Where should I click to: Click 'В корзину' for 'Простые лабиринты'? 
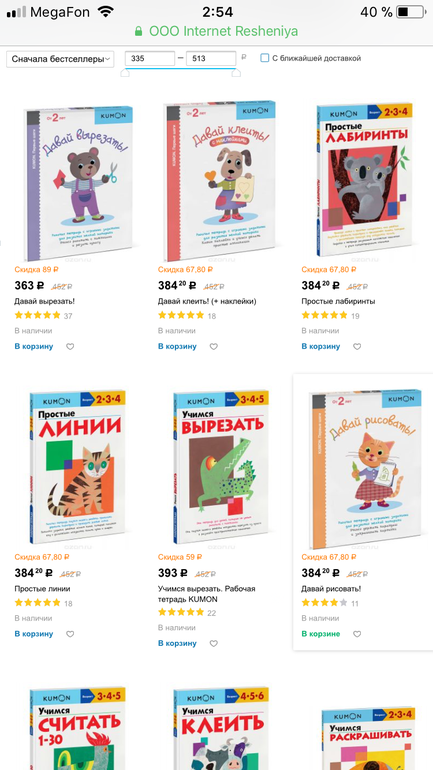click(x=321, y=347)
